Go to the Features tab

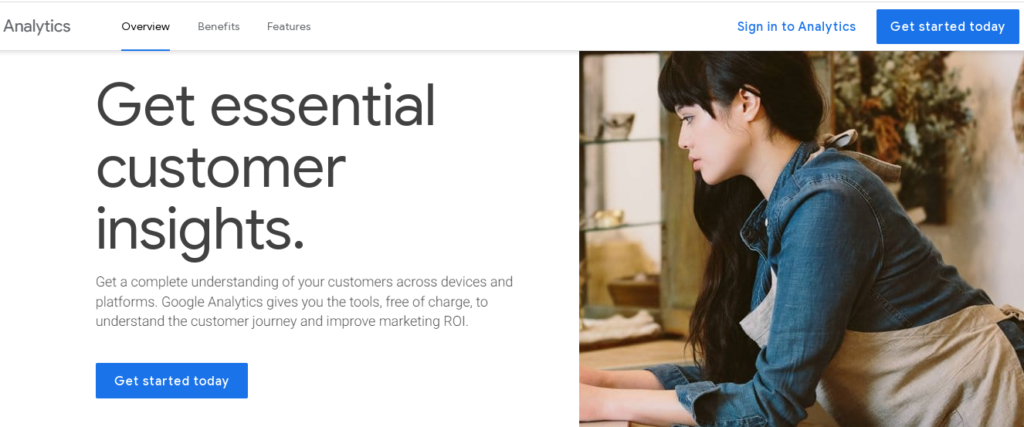(x=289, y=27)
